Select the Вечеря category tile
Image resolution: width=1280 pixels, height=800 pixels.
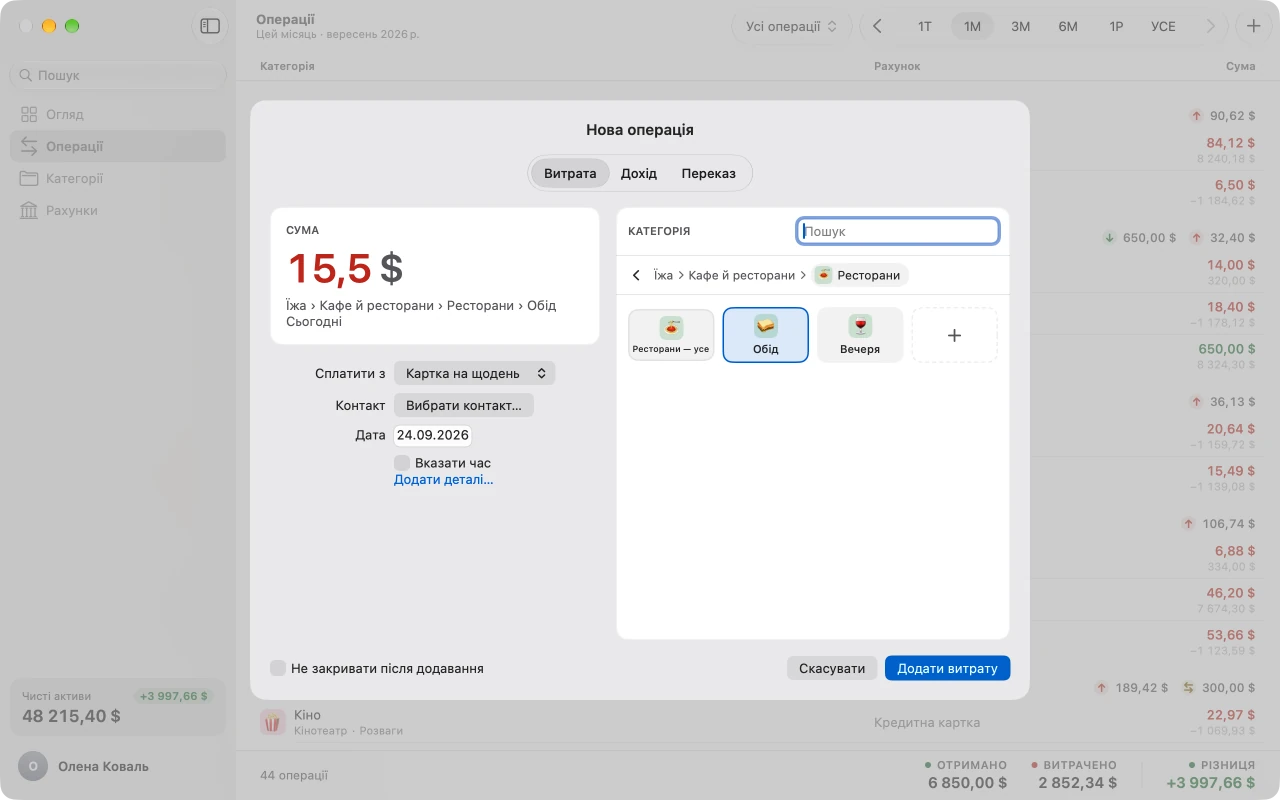point(860,334)
